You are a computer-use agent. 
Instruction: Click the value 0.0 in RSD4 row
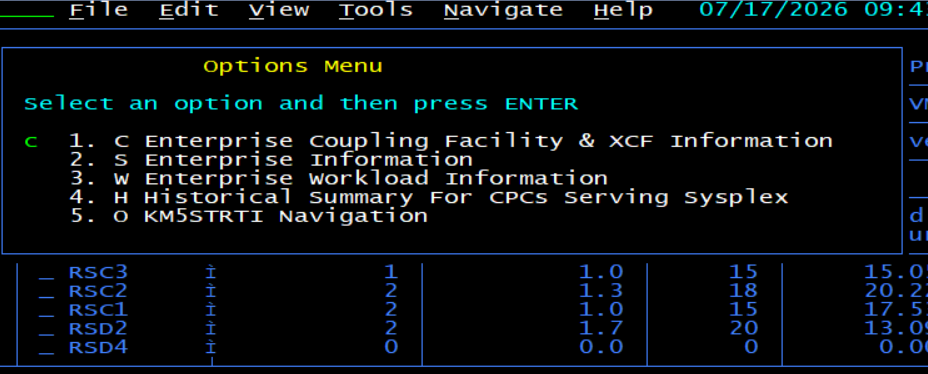click(x=601, y=348)
